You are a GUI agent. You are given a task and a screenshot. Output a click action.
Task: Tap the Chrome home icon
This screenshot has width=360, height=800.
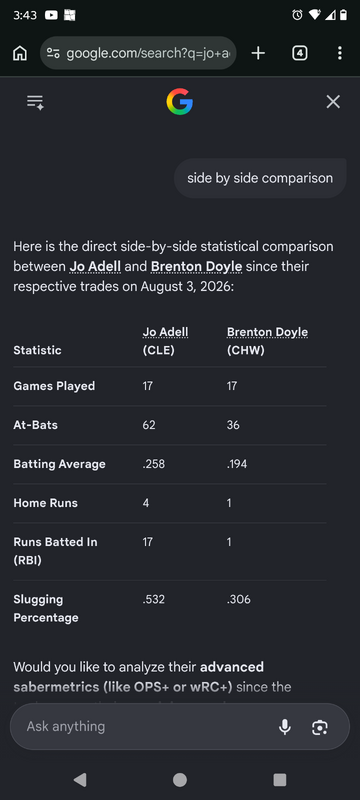coord(20,53)
